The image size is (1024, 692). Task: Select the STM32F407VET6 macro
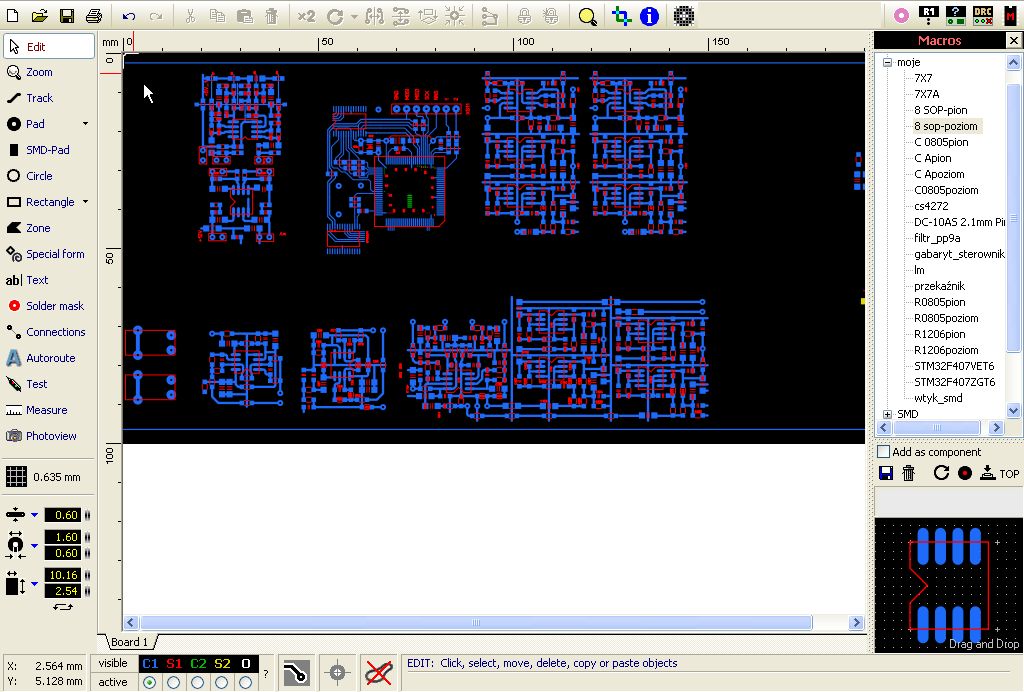(953, 366)
